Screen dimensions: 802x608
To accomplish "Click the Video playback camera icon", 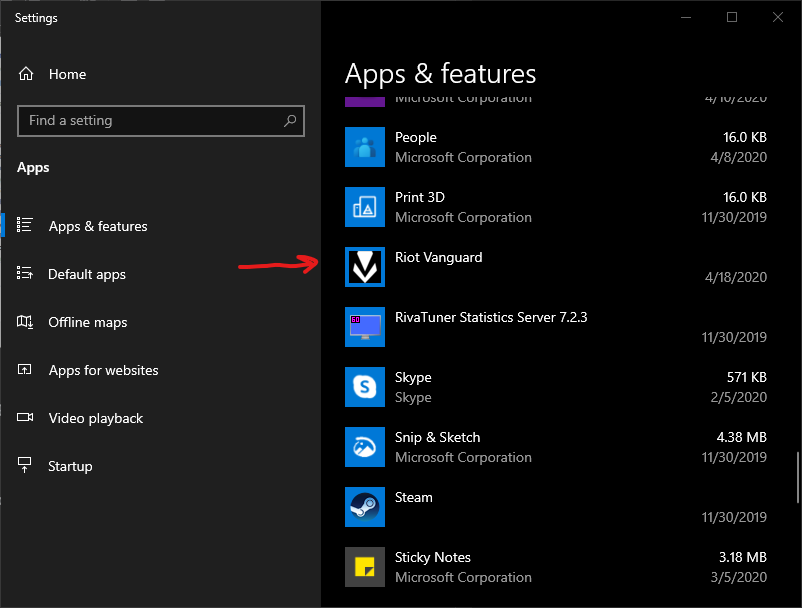I will pyautogui.click(x=25, y=417).
